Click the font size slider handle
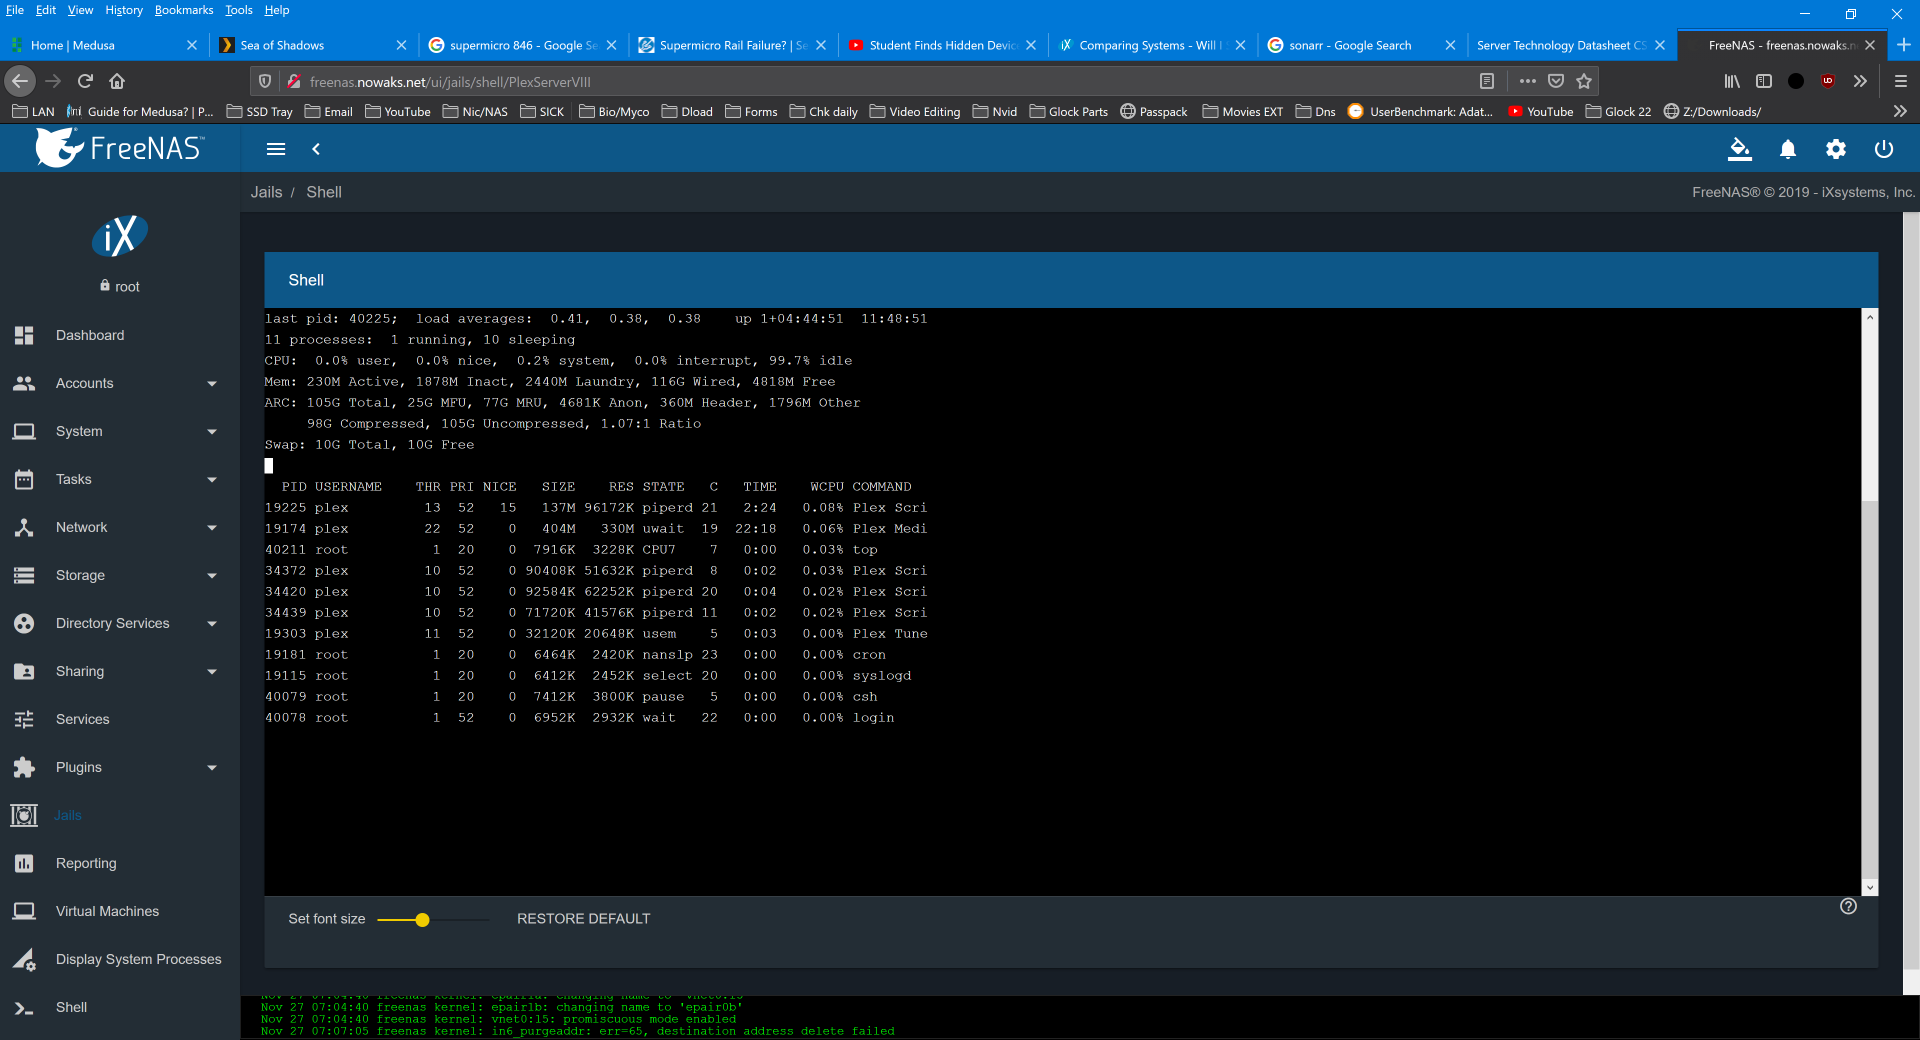1920x1040 pixels. (x=422, y=920)
